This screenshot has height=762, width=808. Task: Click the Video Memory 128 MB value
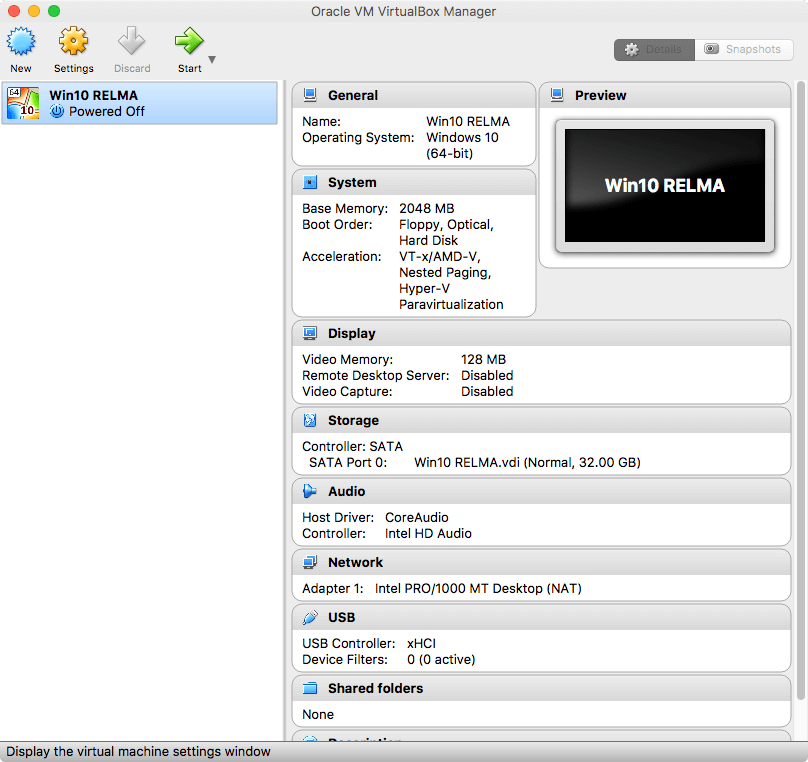pos(483,359)
